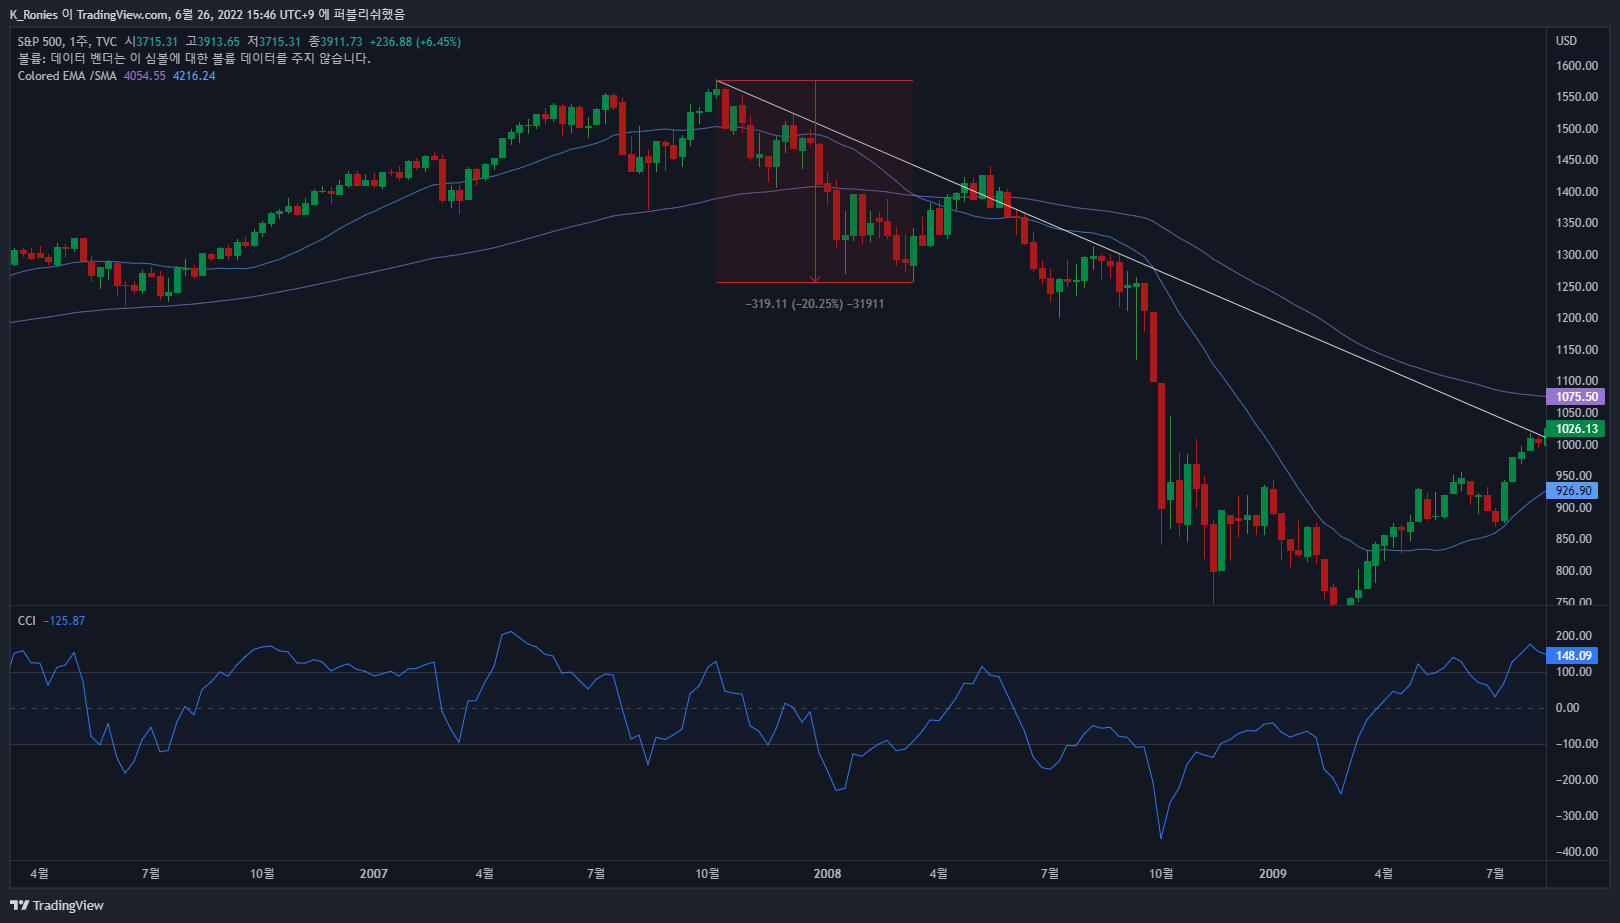Click the 1400.00 price axis label
The image size is (1620, 923).
pyautogui.click(x=1577, y=192)
